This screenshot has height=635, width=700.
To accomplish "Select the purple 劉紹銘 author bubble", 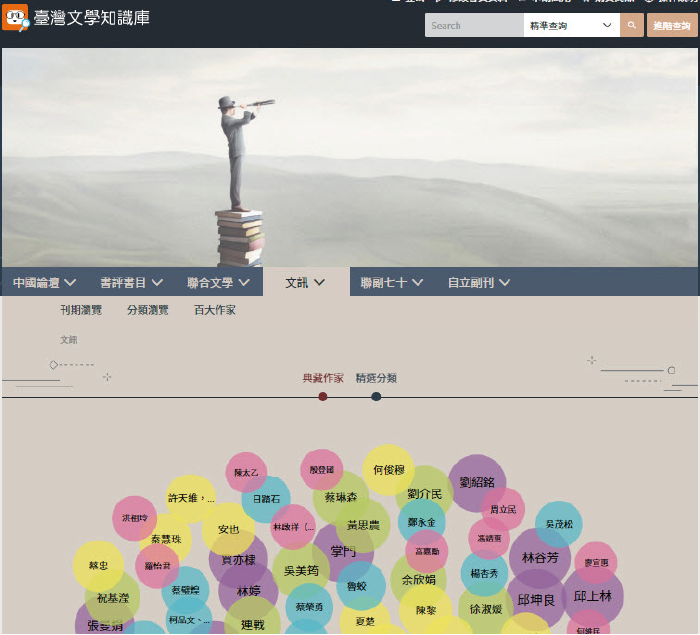I will (x=477, y=483).
